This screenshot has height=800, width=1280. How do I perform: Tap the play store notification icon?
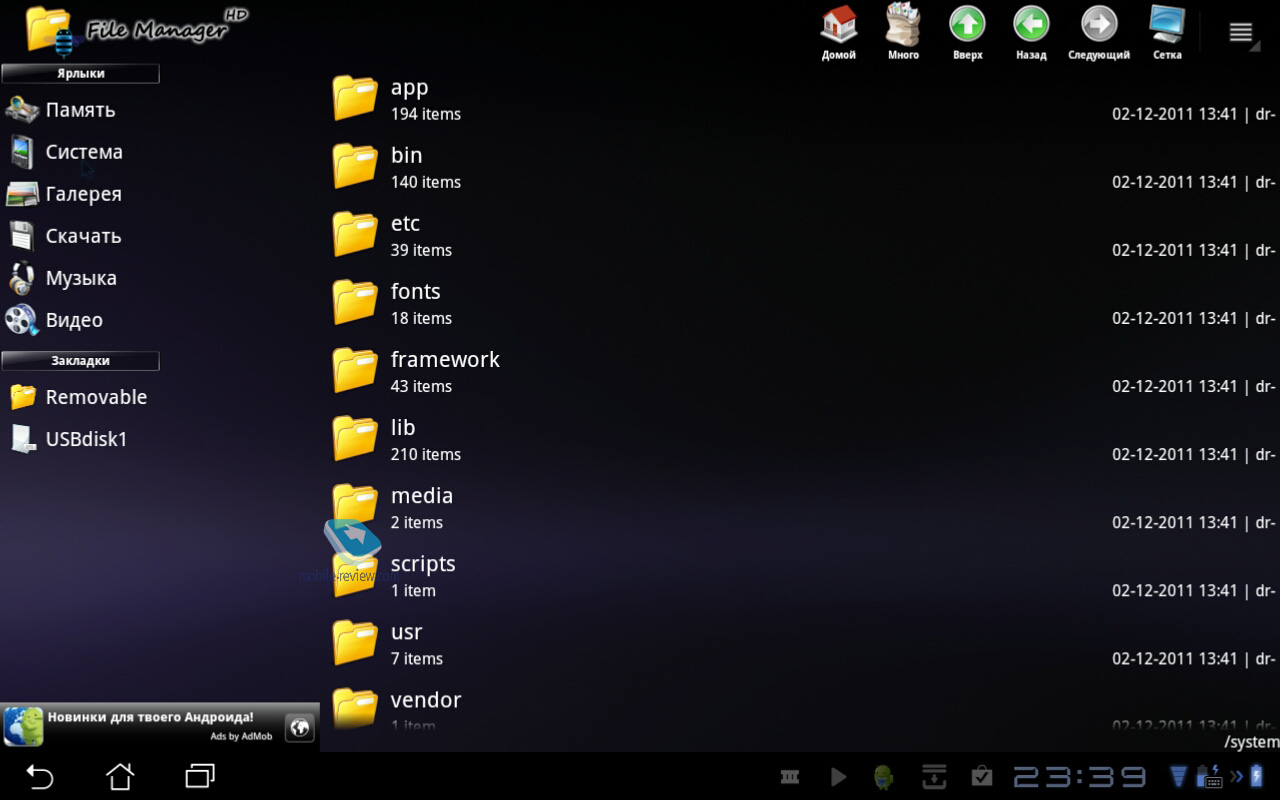[x=982, y=776]
